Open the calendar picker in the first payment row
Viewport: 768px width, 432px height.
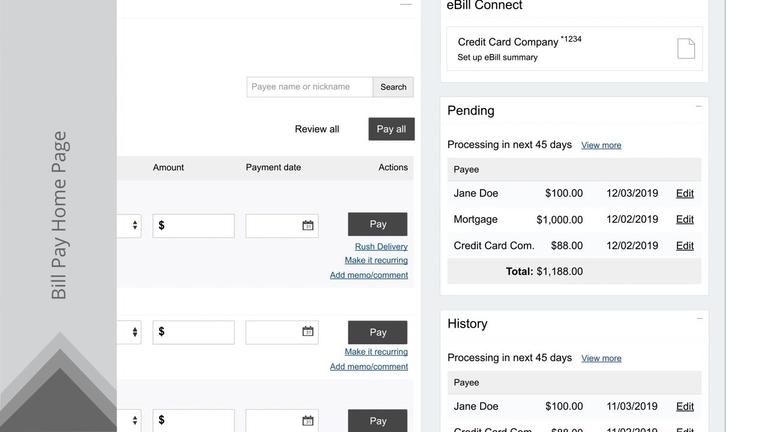[x=308, y=226]
